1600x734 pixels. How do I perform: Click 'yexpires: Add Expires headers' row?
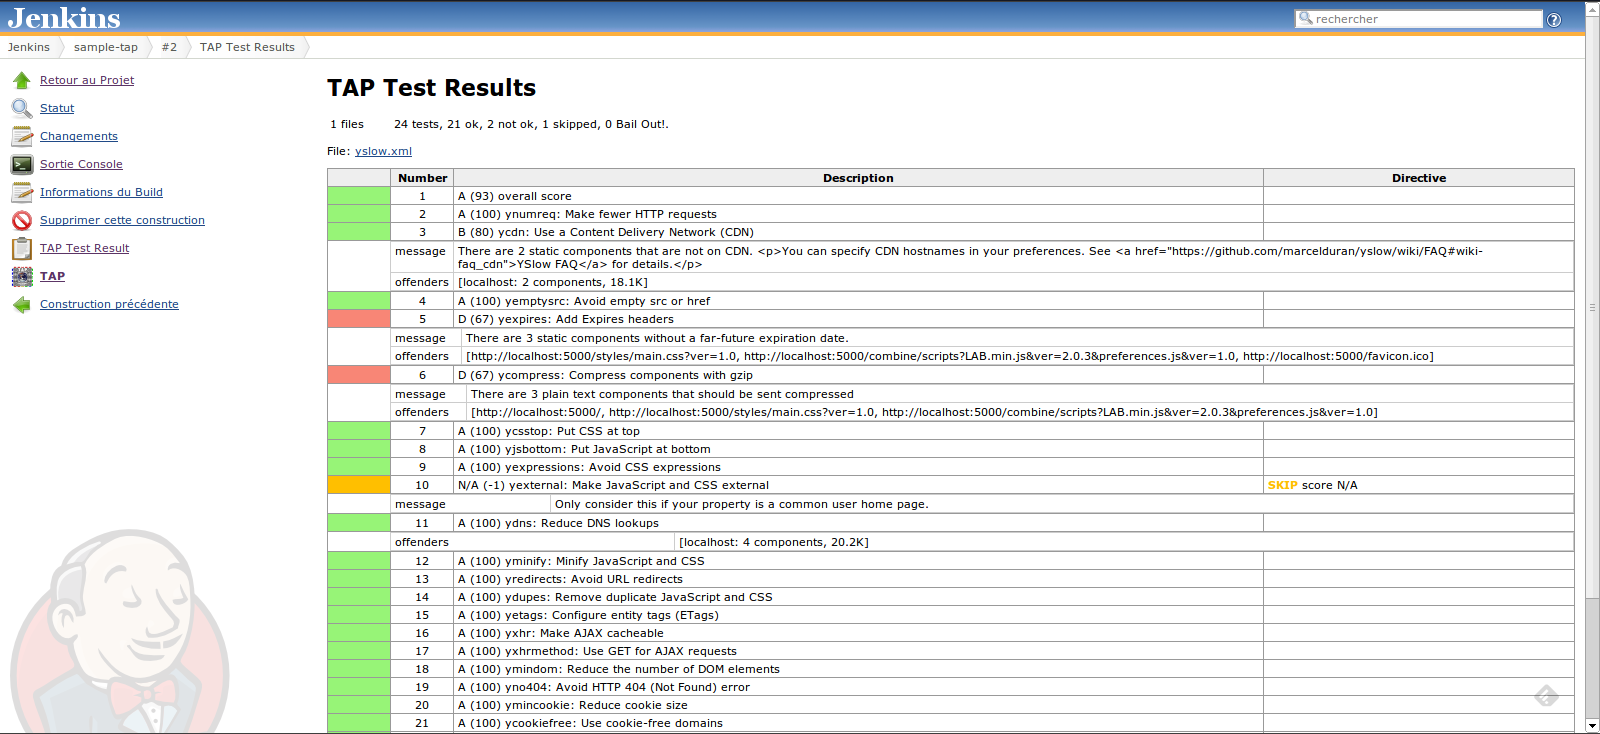point(951,319)
